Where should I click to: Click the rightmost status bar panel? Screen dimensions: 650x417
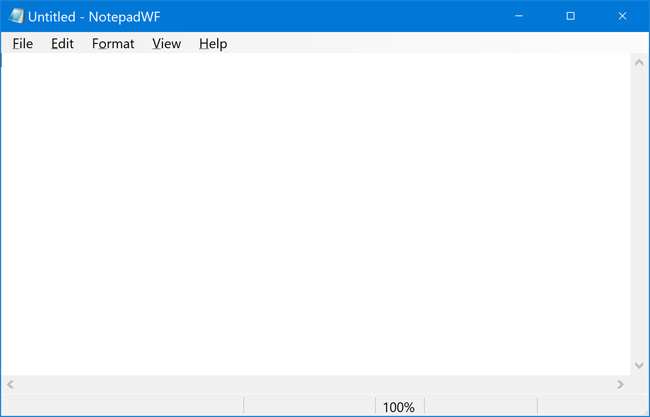click(592, 407)
